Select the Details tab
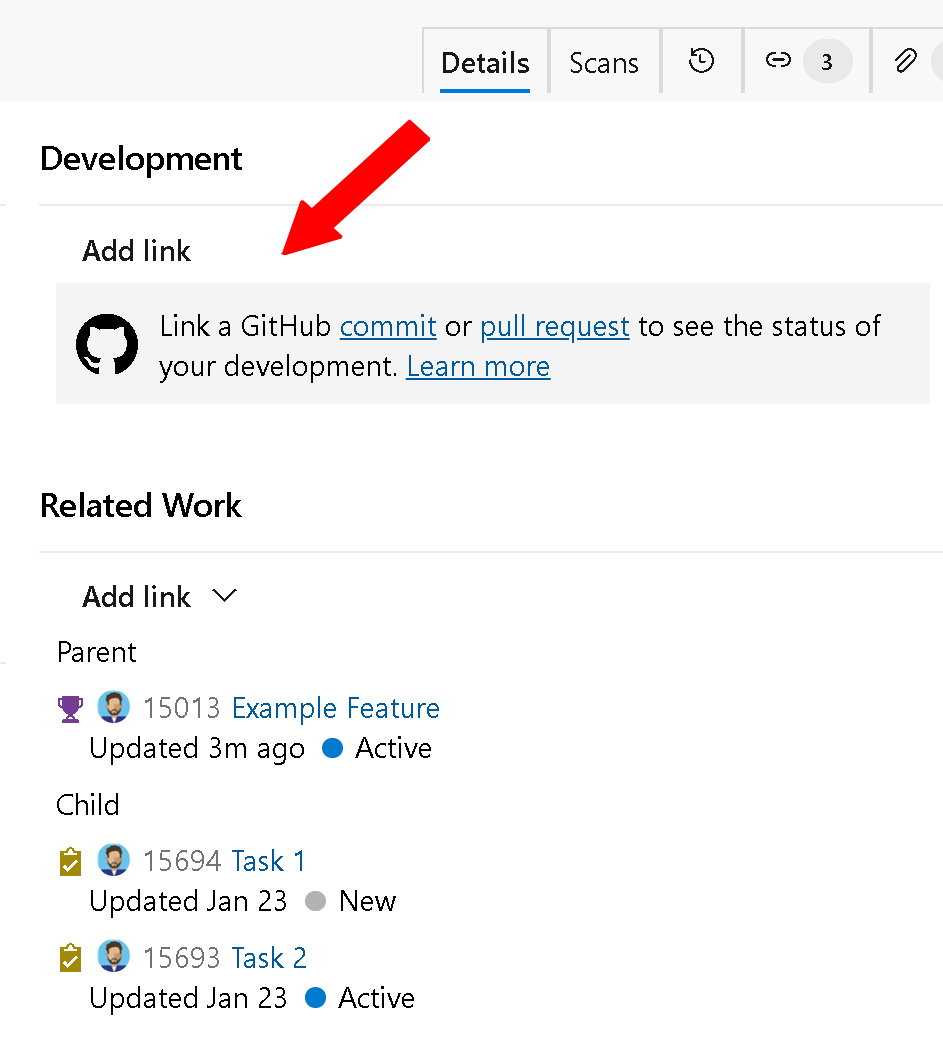This screenshot has height=1060, width=943. [485, 62]
